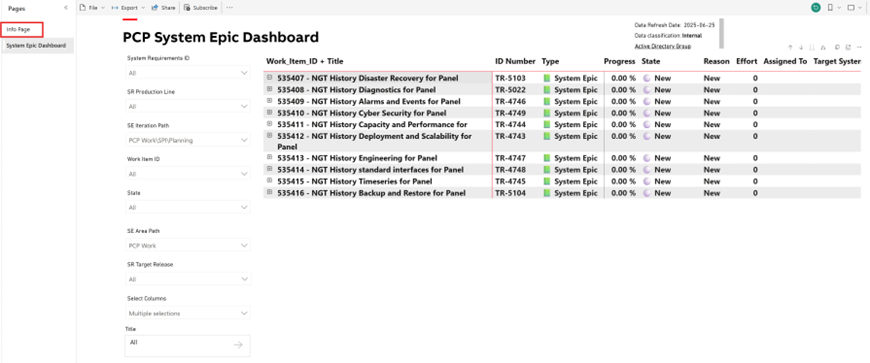The width and height of the screenshot is (870, 363).
Task: Click ID Number cell TR-4743
Action: click(x=510, y=136)
